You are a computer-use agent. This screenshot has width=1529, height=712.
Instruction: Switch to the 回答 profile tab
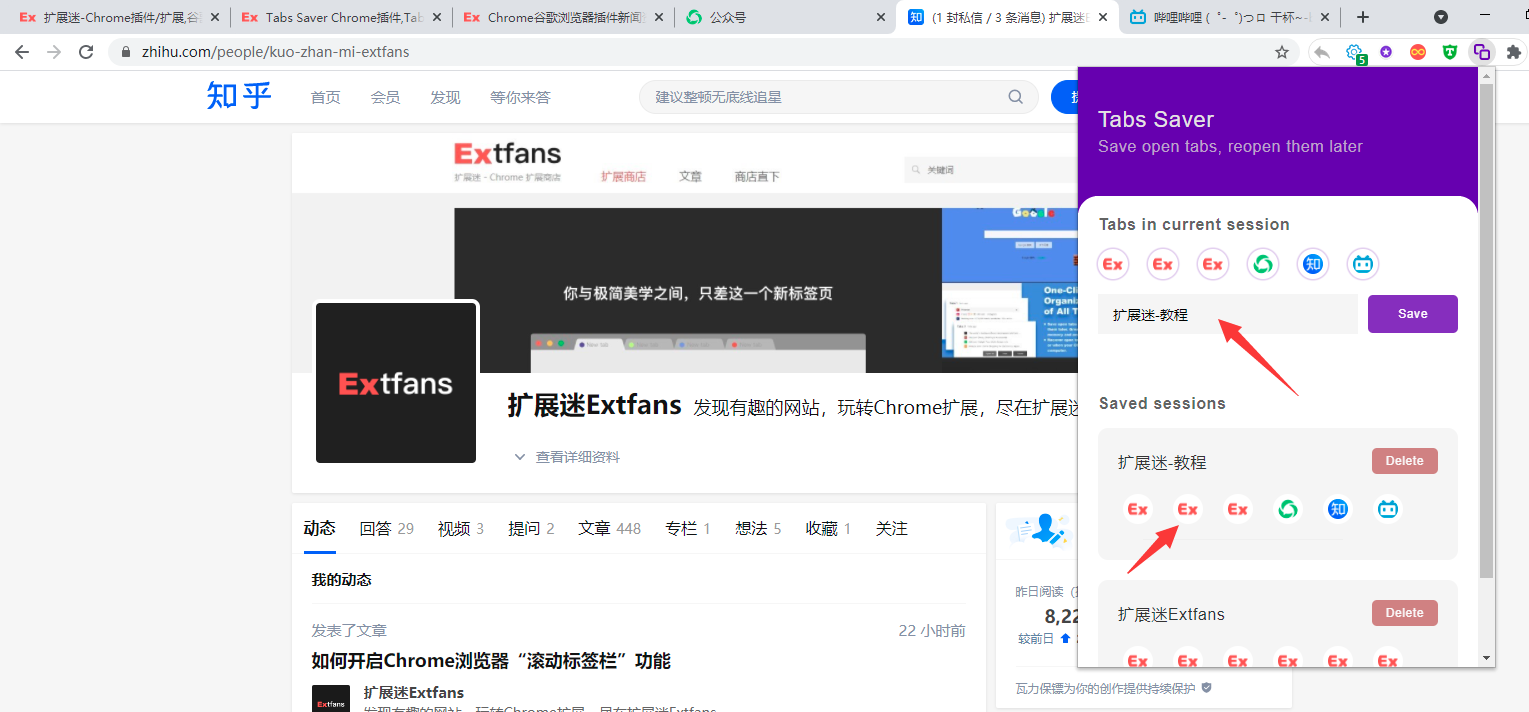[x=386, y=528]
